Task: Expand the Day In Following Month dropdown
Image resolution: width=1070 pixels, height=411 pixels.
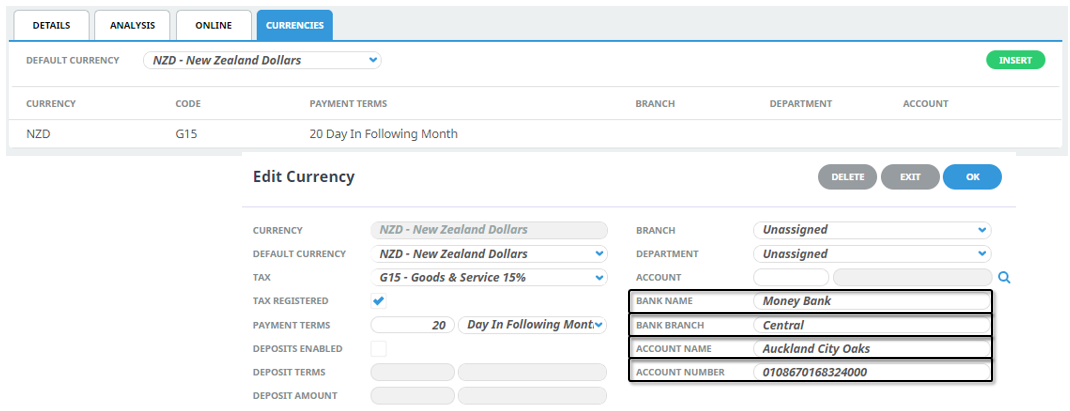Action: (532, 325)
